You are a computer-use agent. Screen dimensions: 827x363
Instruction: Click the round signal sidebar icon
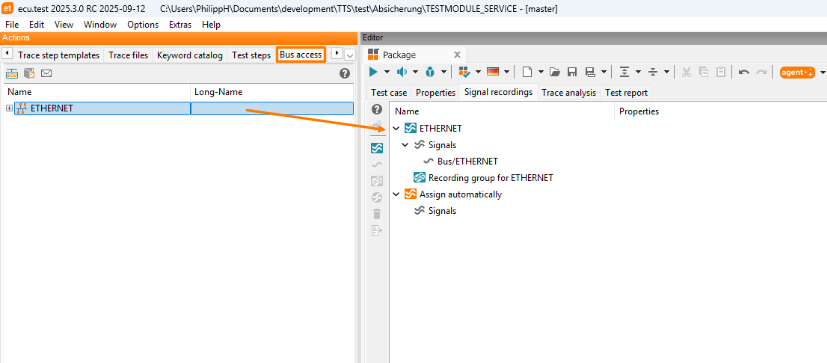[x=377, y=197]
